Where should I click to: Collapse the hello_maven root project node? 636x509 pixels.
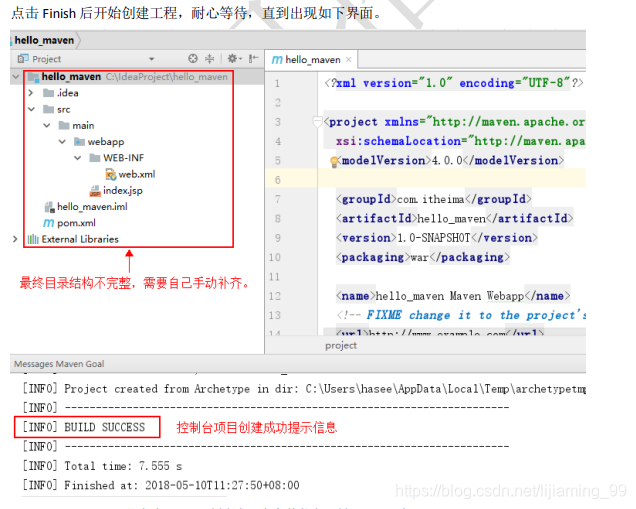pos(16,77)
